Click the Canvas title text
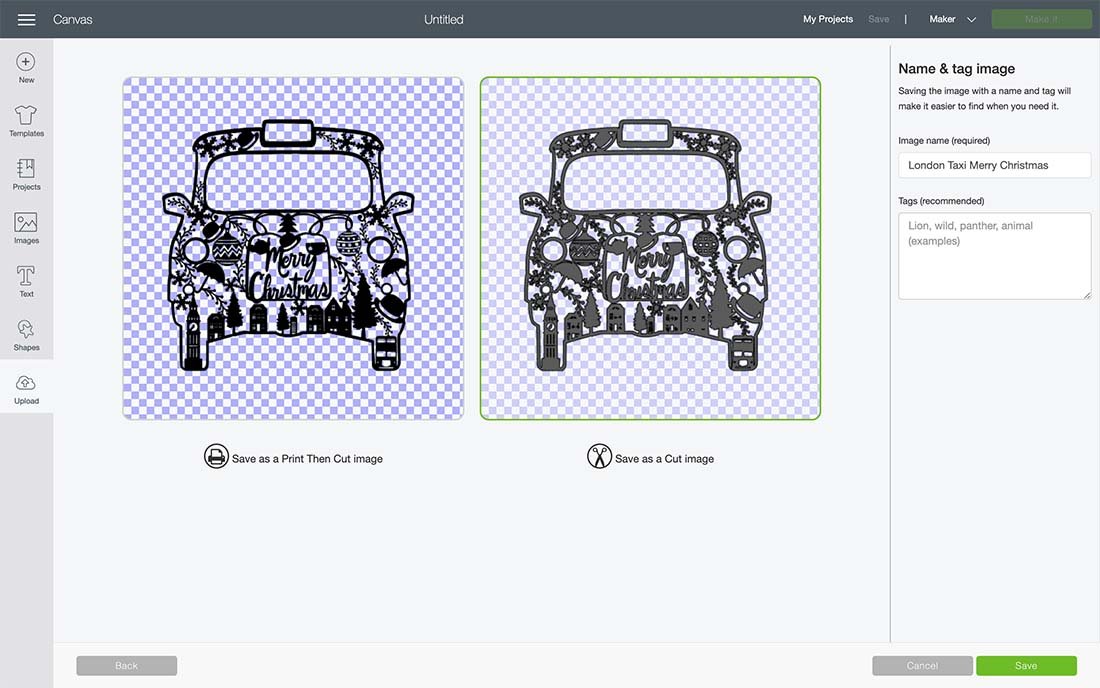The height and width of the screenshot is (688, 1100). pos(72,20)
